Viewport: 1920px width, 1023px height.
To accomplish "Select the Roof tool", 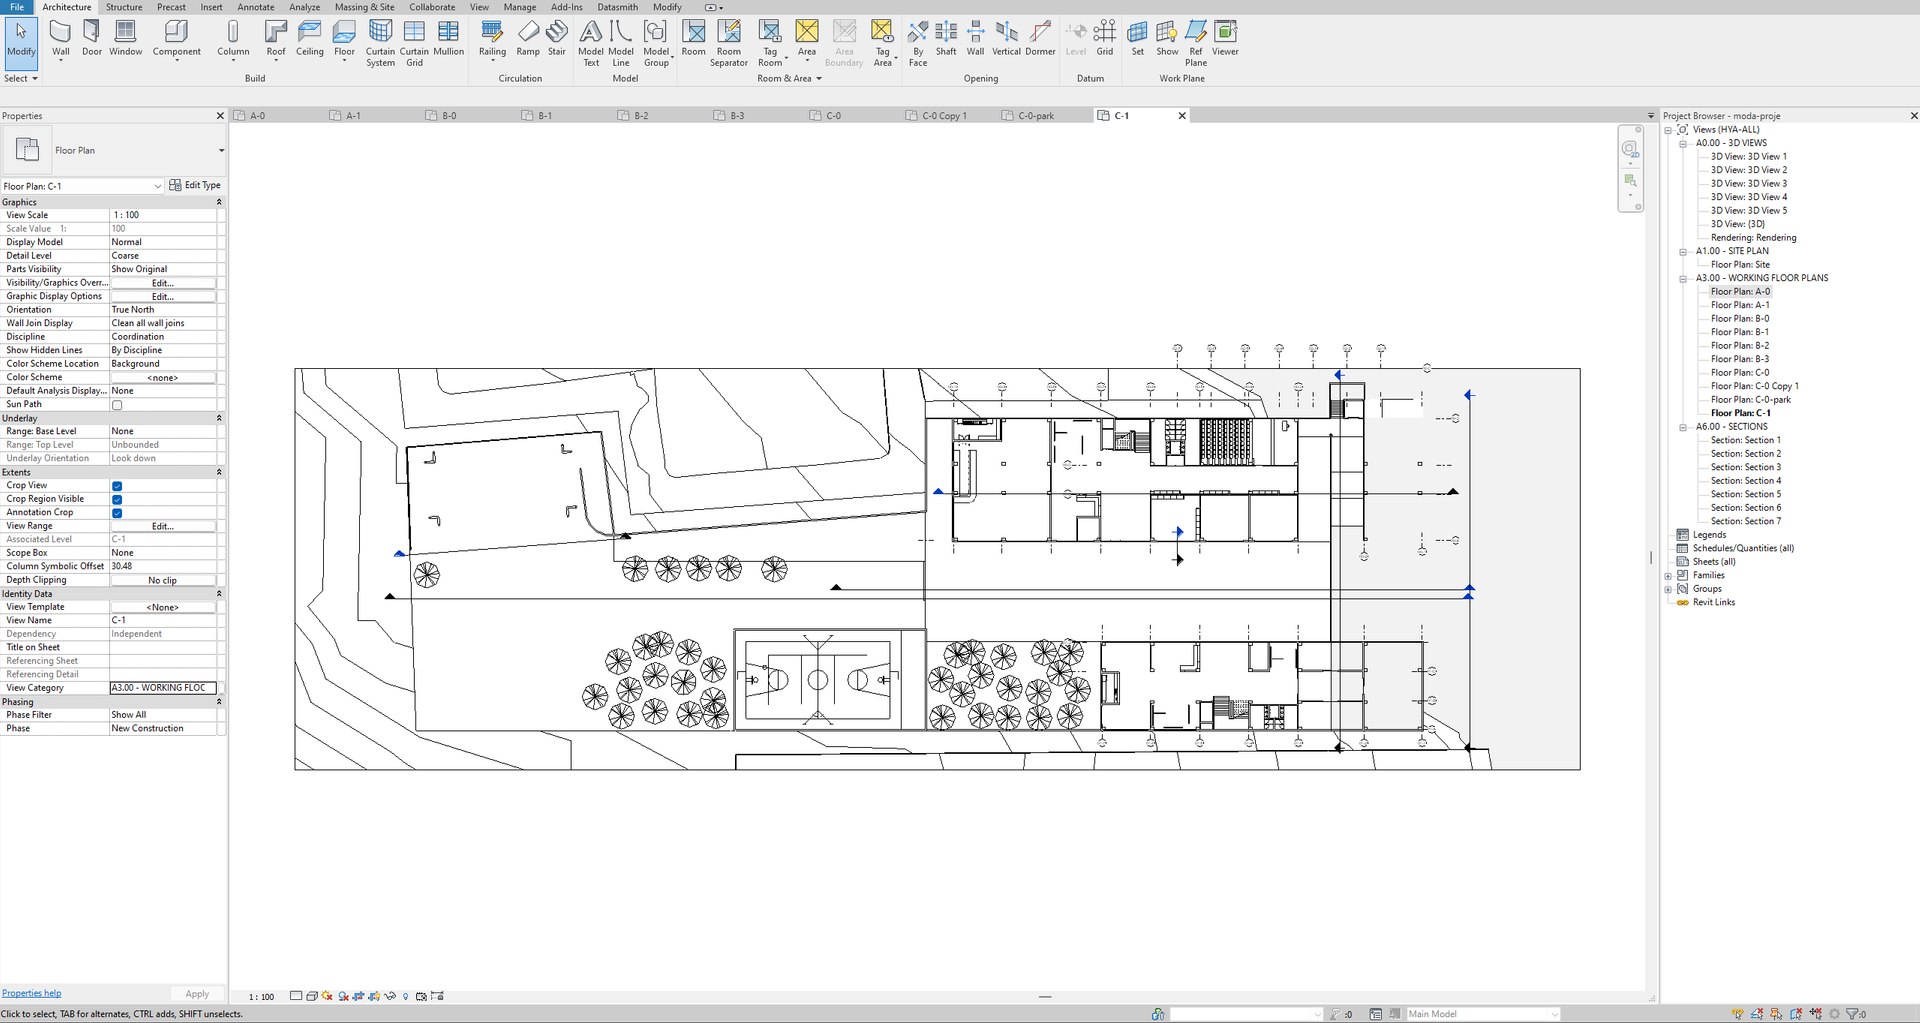I will tap(276, 40).
